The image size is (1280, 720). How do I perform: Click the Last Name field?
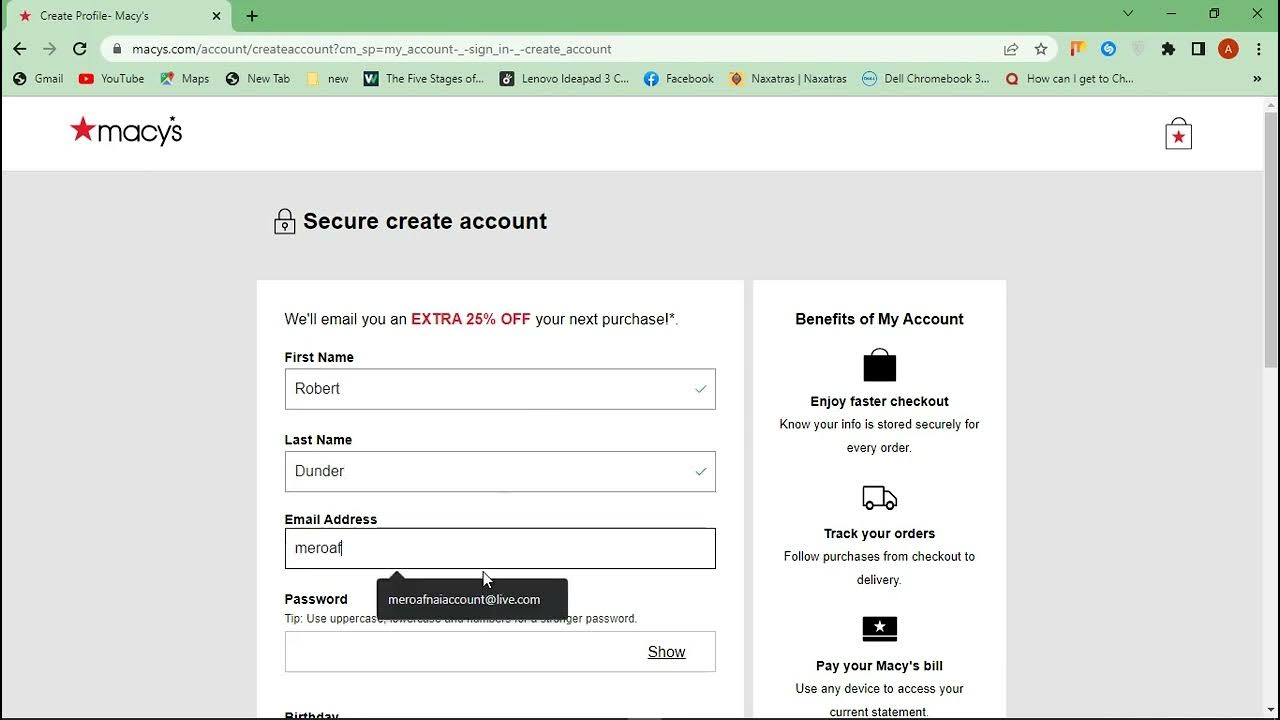pos(500,471)
